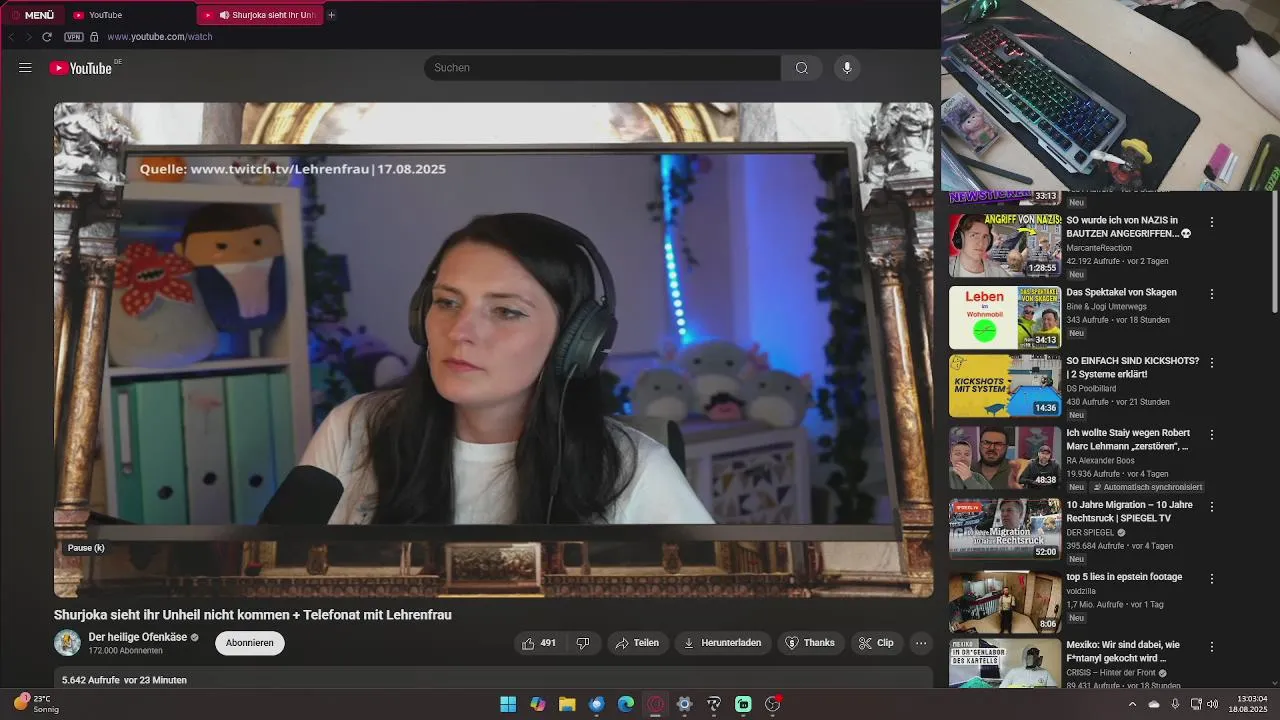
Task: Open Das Spektakel von Skagen video title
Action: (1121, 292)
